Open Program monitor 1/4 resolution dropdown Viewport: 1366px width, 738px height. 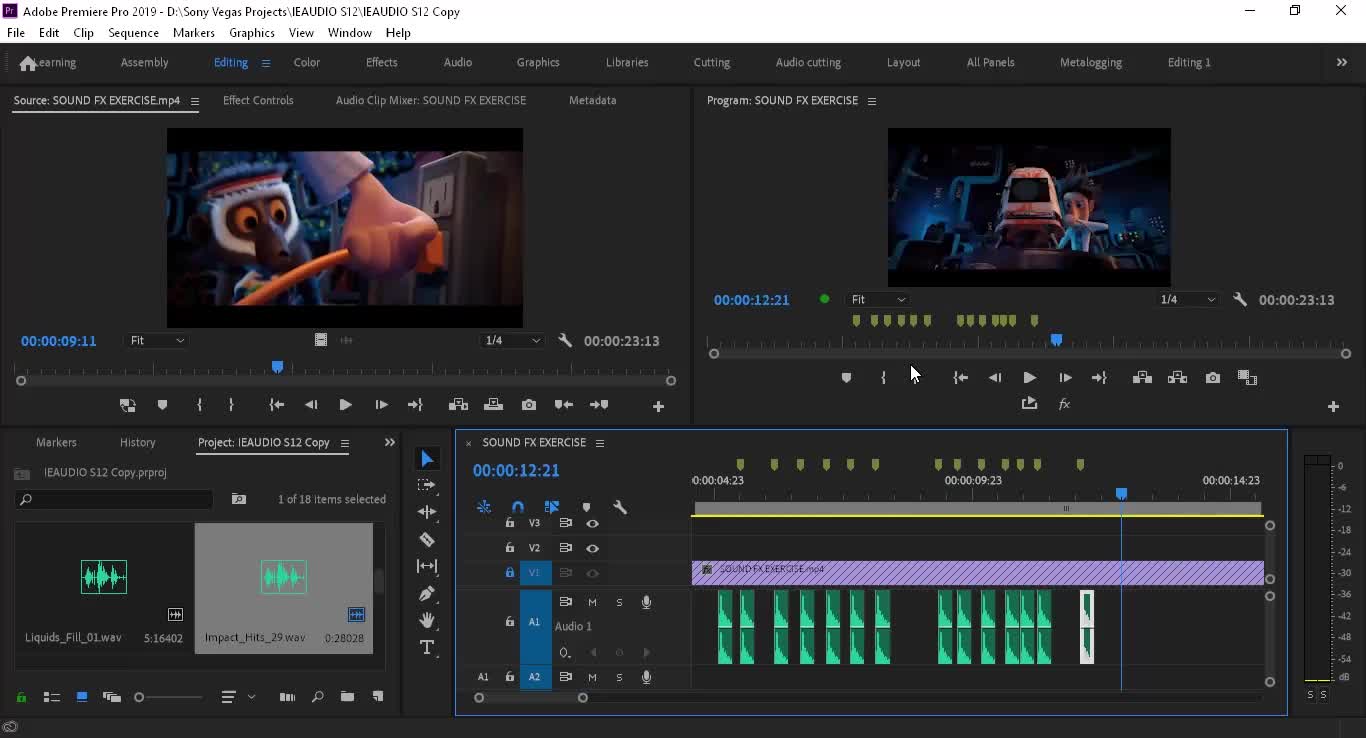(1187, 300)
